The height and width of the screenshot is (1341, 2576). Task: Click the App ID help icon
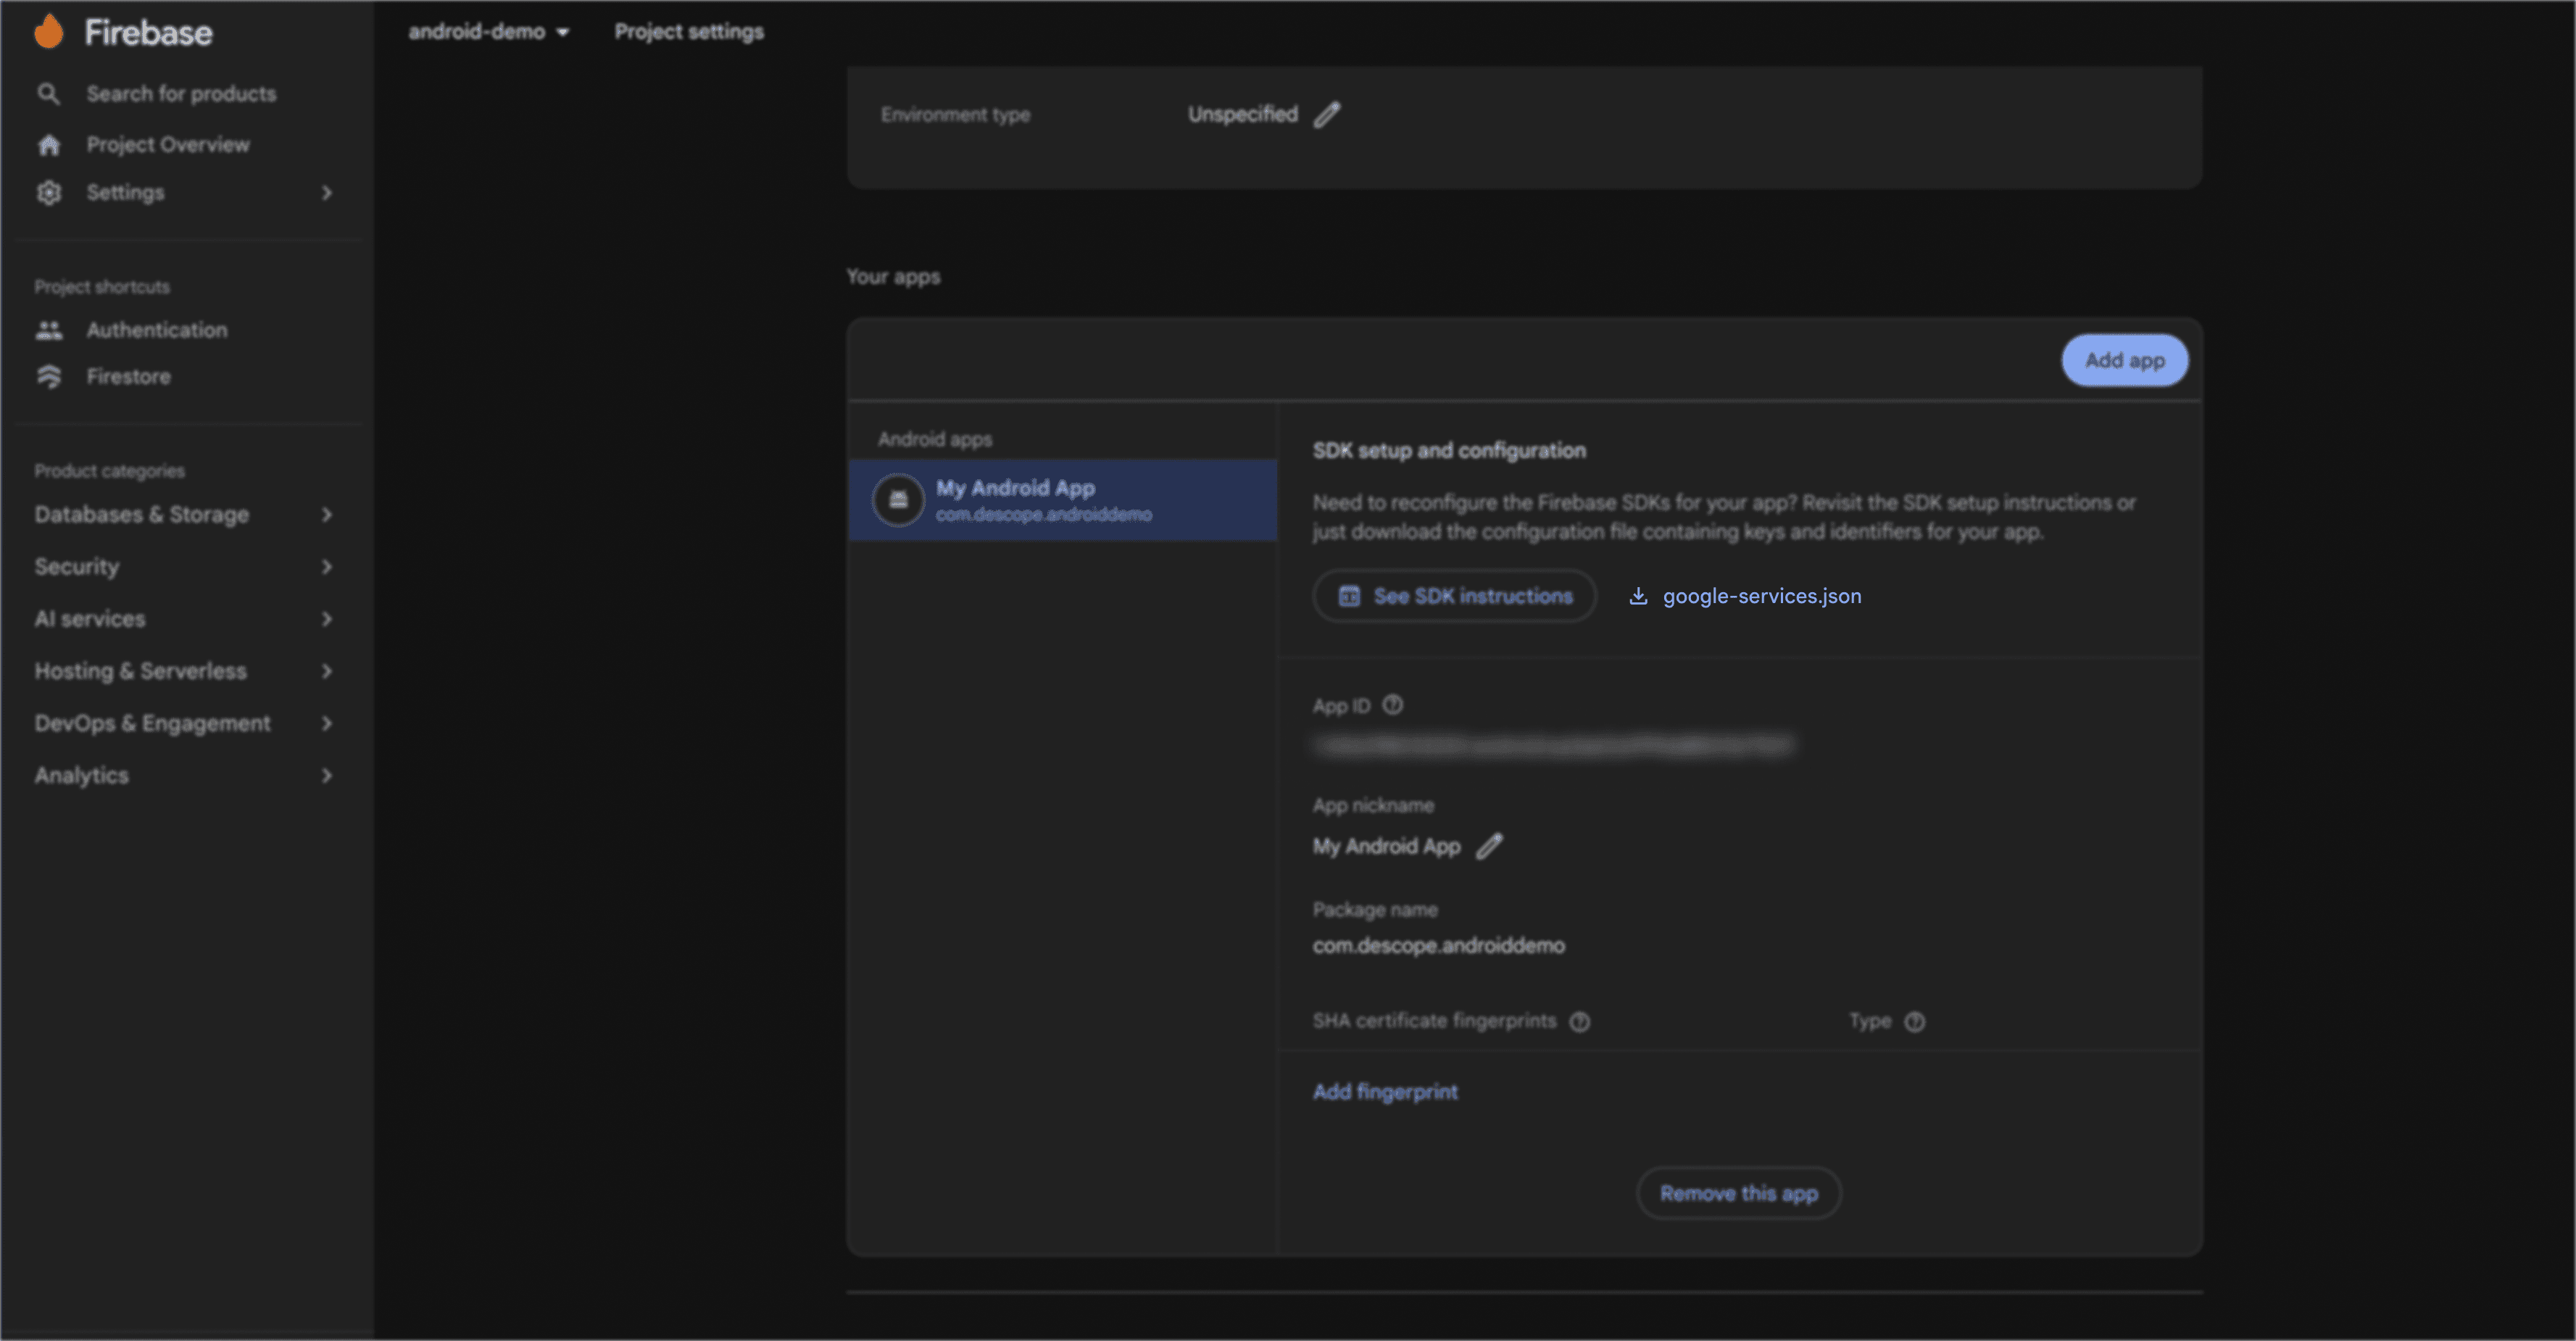pos(1392,705)
